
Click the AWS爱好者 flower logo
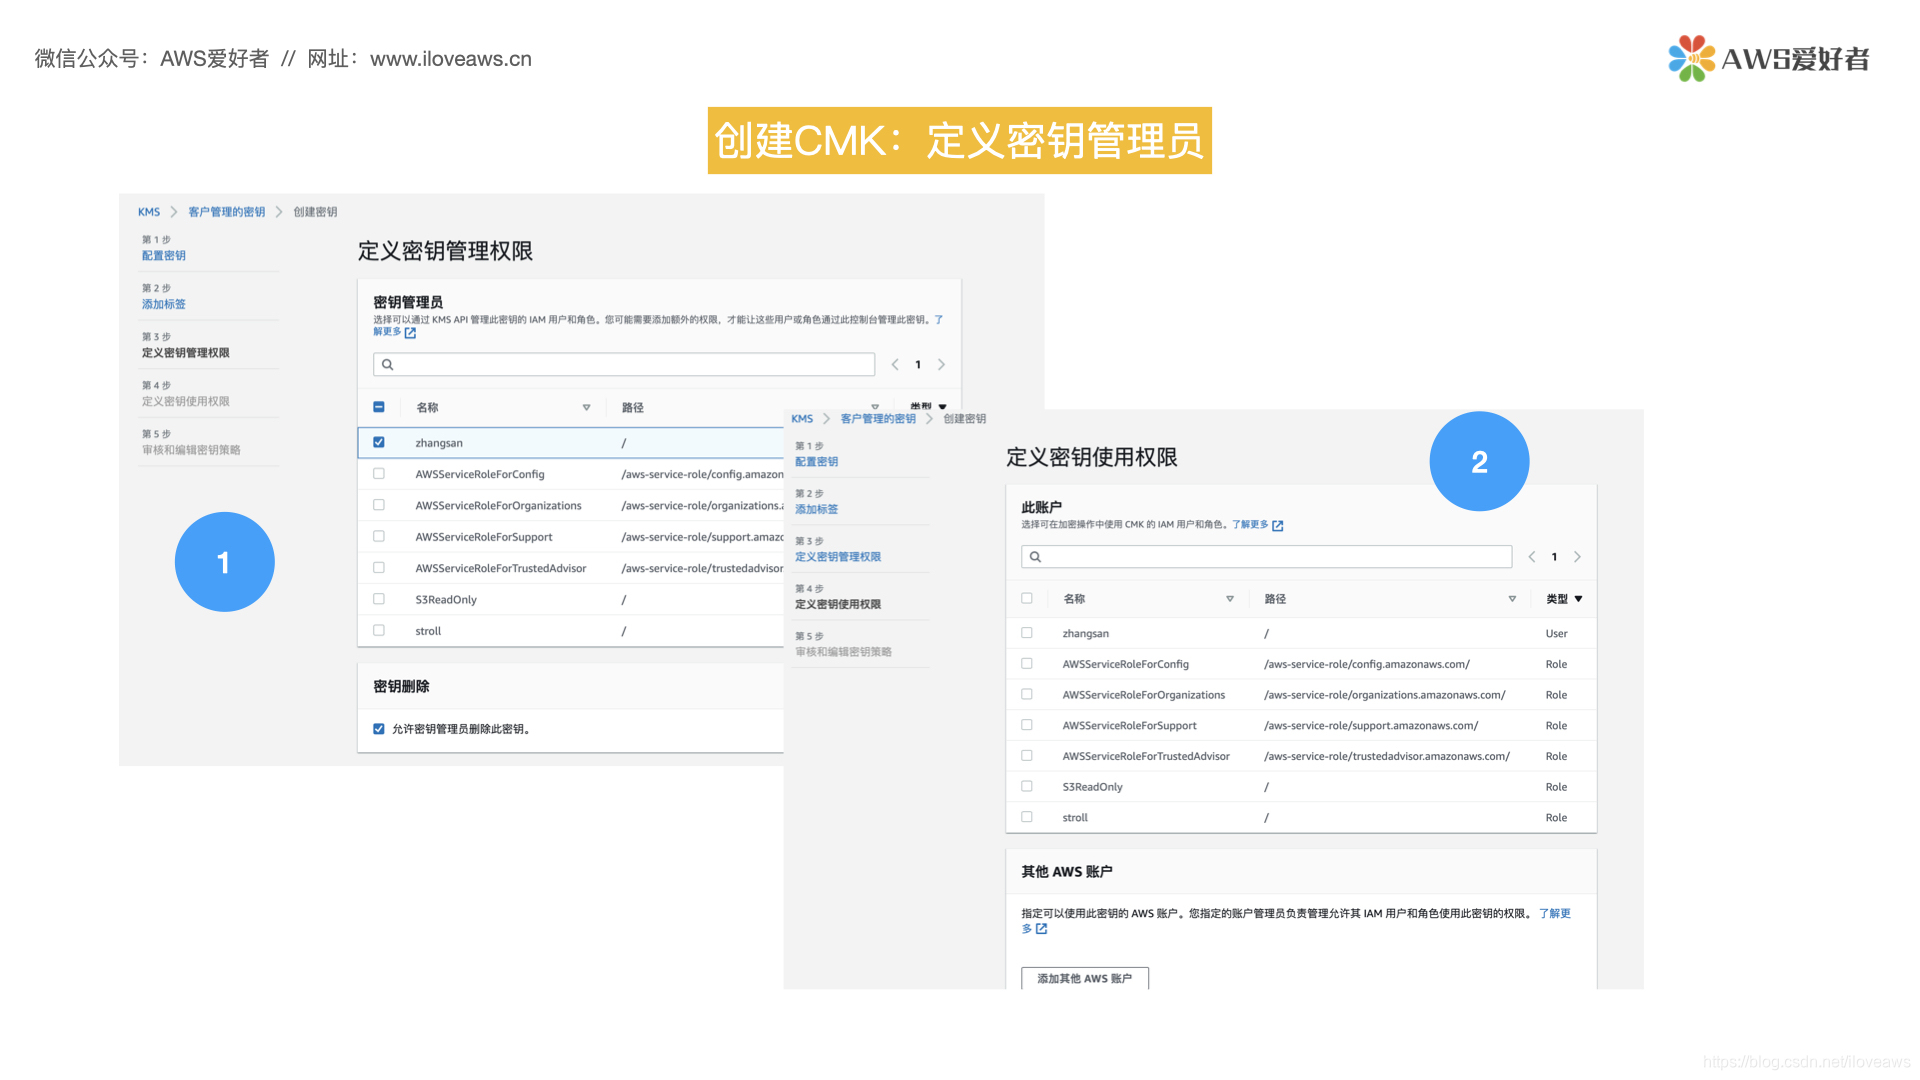click(x=1691, y=58)
